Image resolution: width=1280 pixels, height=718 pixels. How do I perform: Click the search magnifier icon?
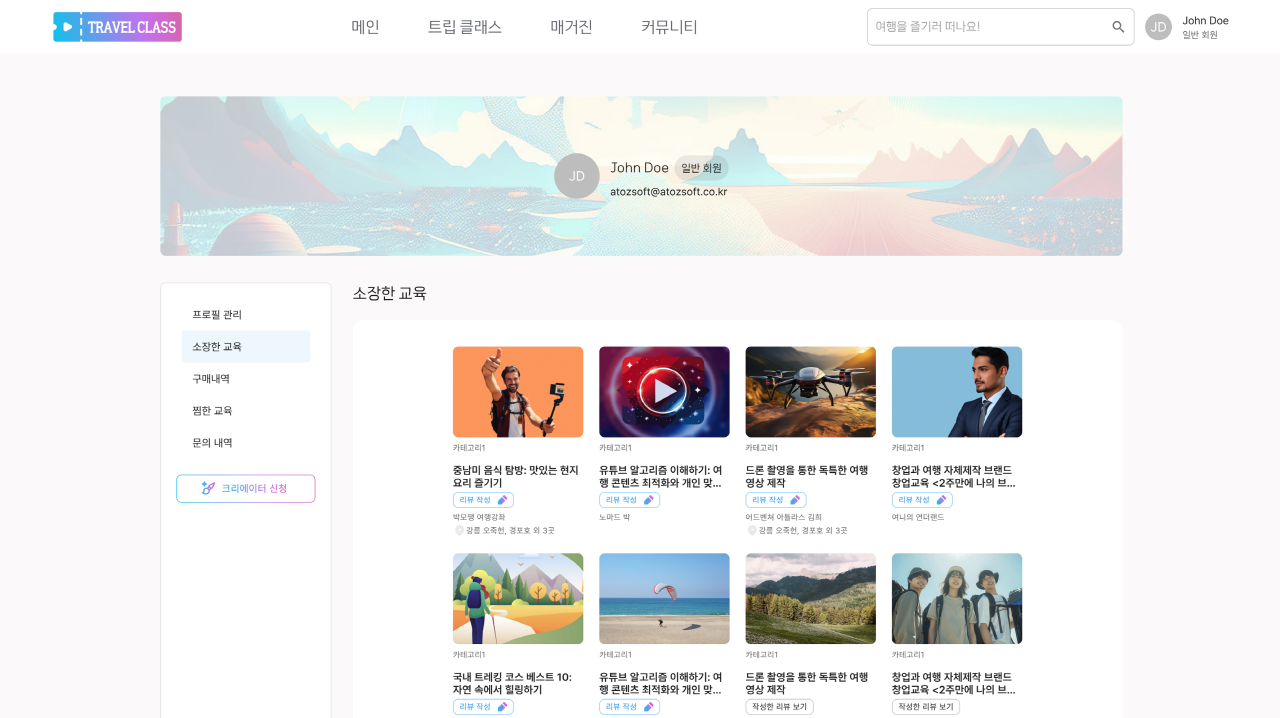pos(1118,27)
